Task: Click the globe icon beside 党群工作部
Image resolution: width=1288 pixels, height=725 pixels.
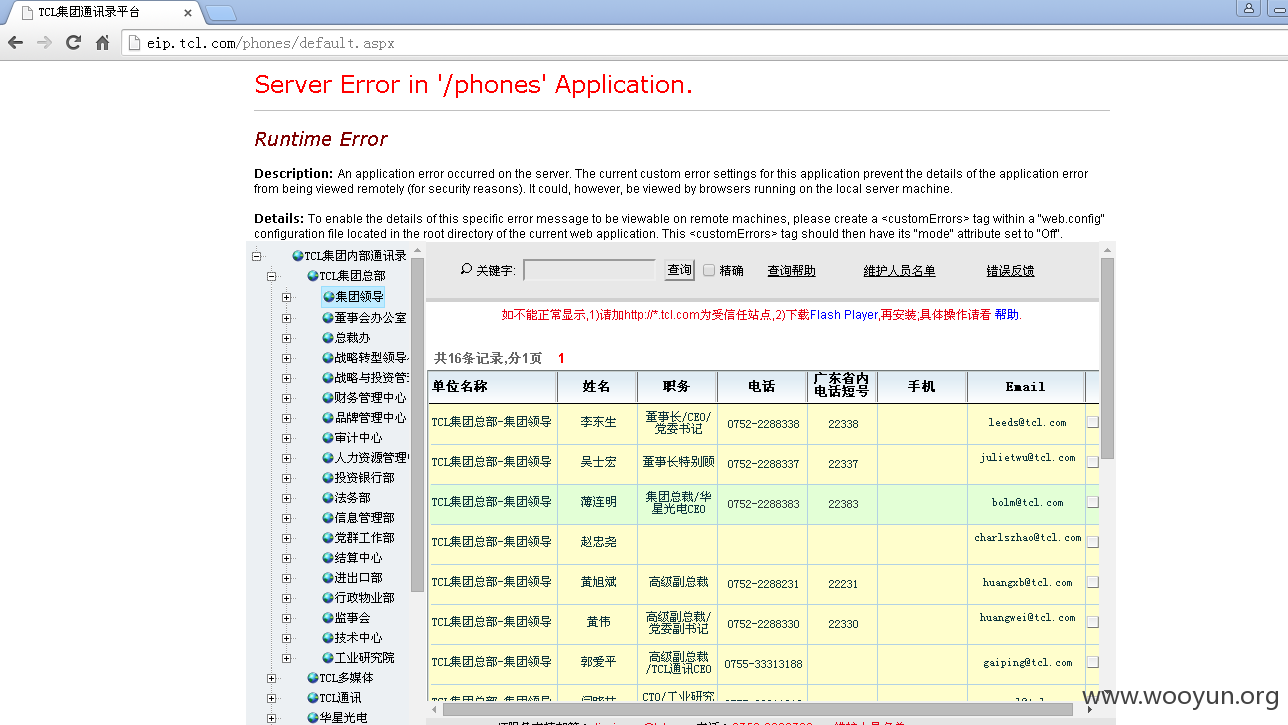Action: (x=328, y=537)
